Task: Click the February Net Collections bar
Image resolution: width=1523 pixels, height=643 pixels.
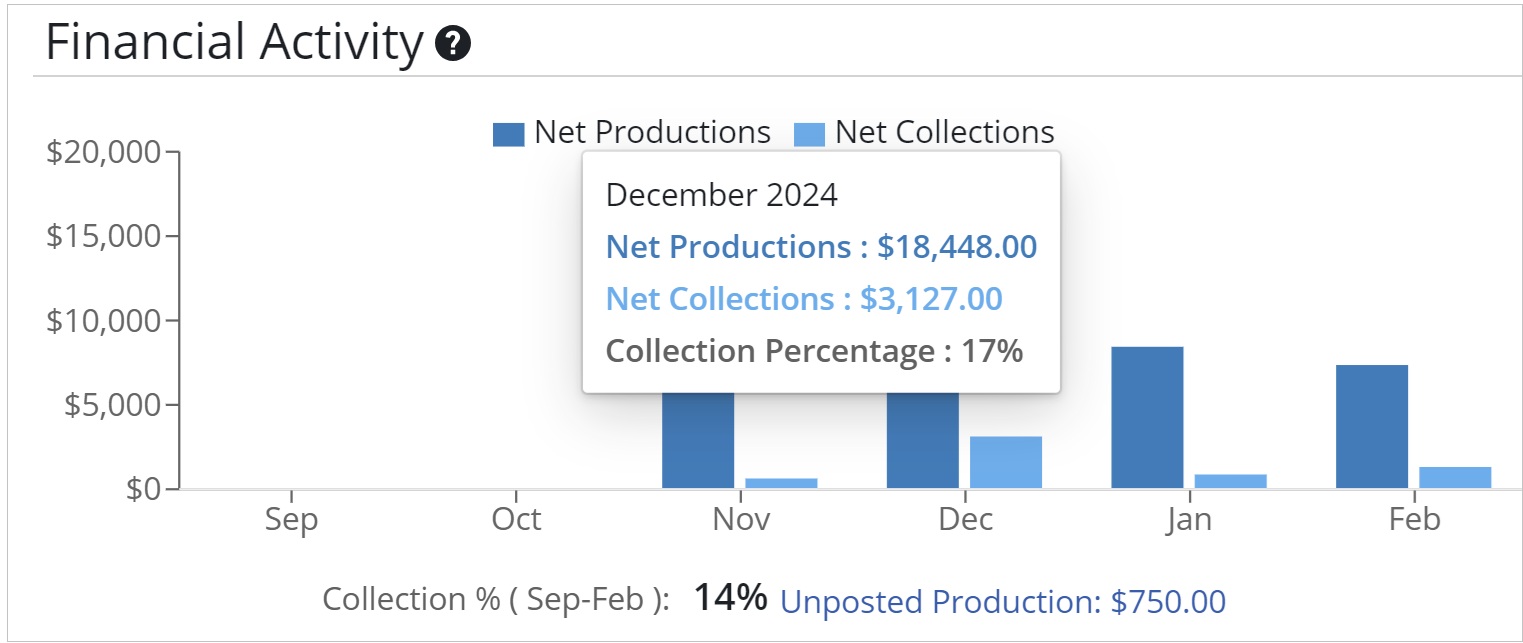Action: pos(1455,477)
